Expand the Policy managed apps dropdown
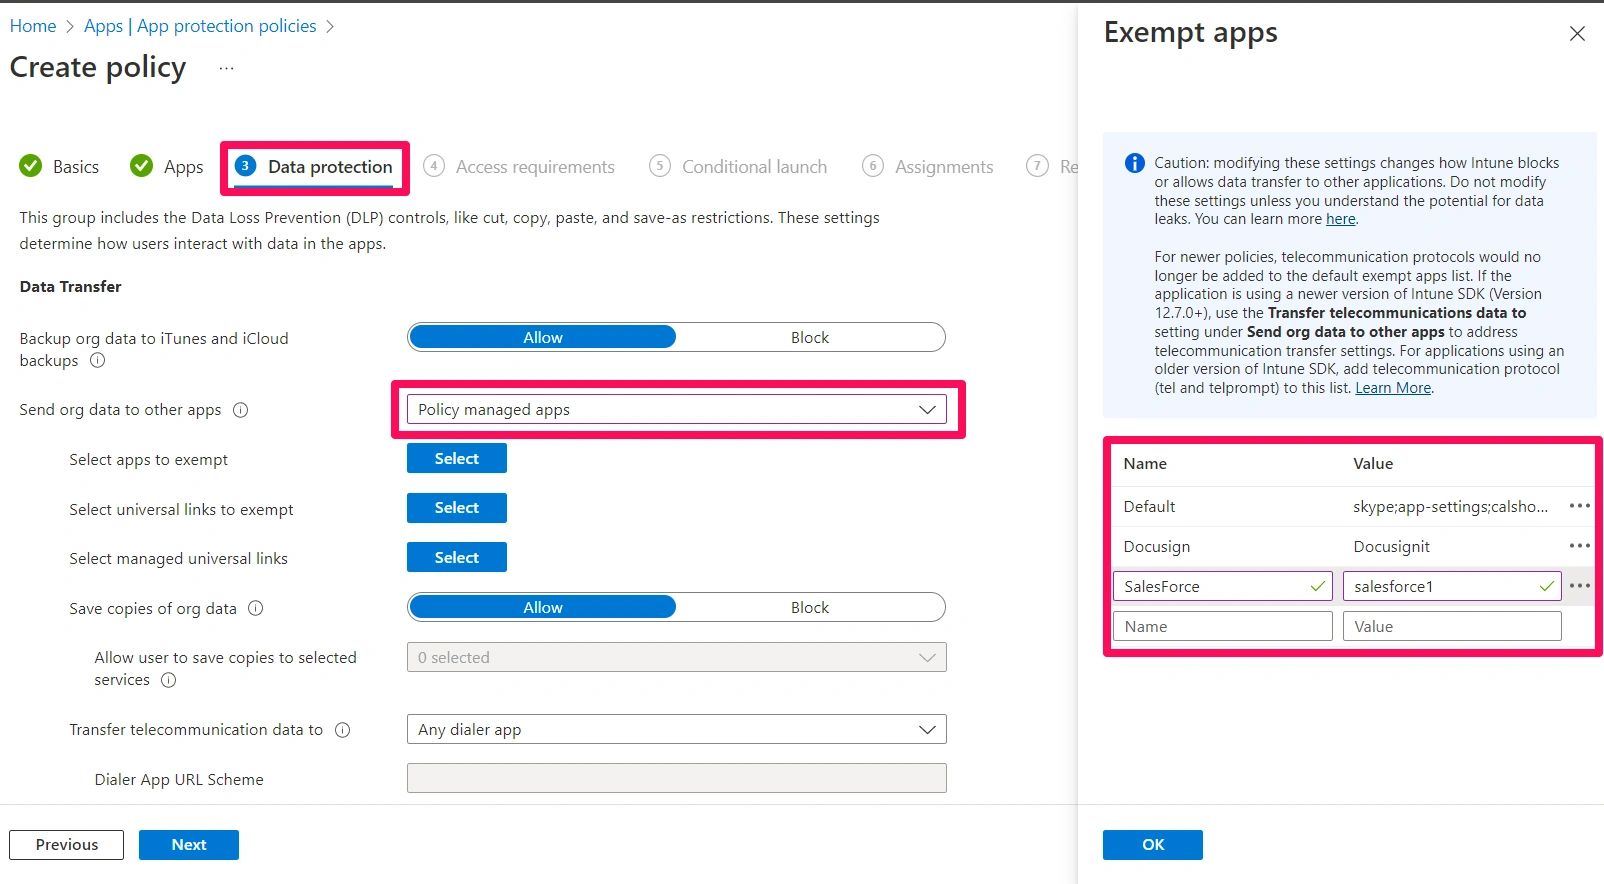 676,410
